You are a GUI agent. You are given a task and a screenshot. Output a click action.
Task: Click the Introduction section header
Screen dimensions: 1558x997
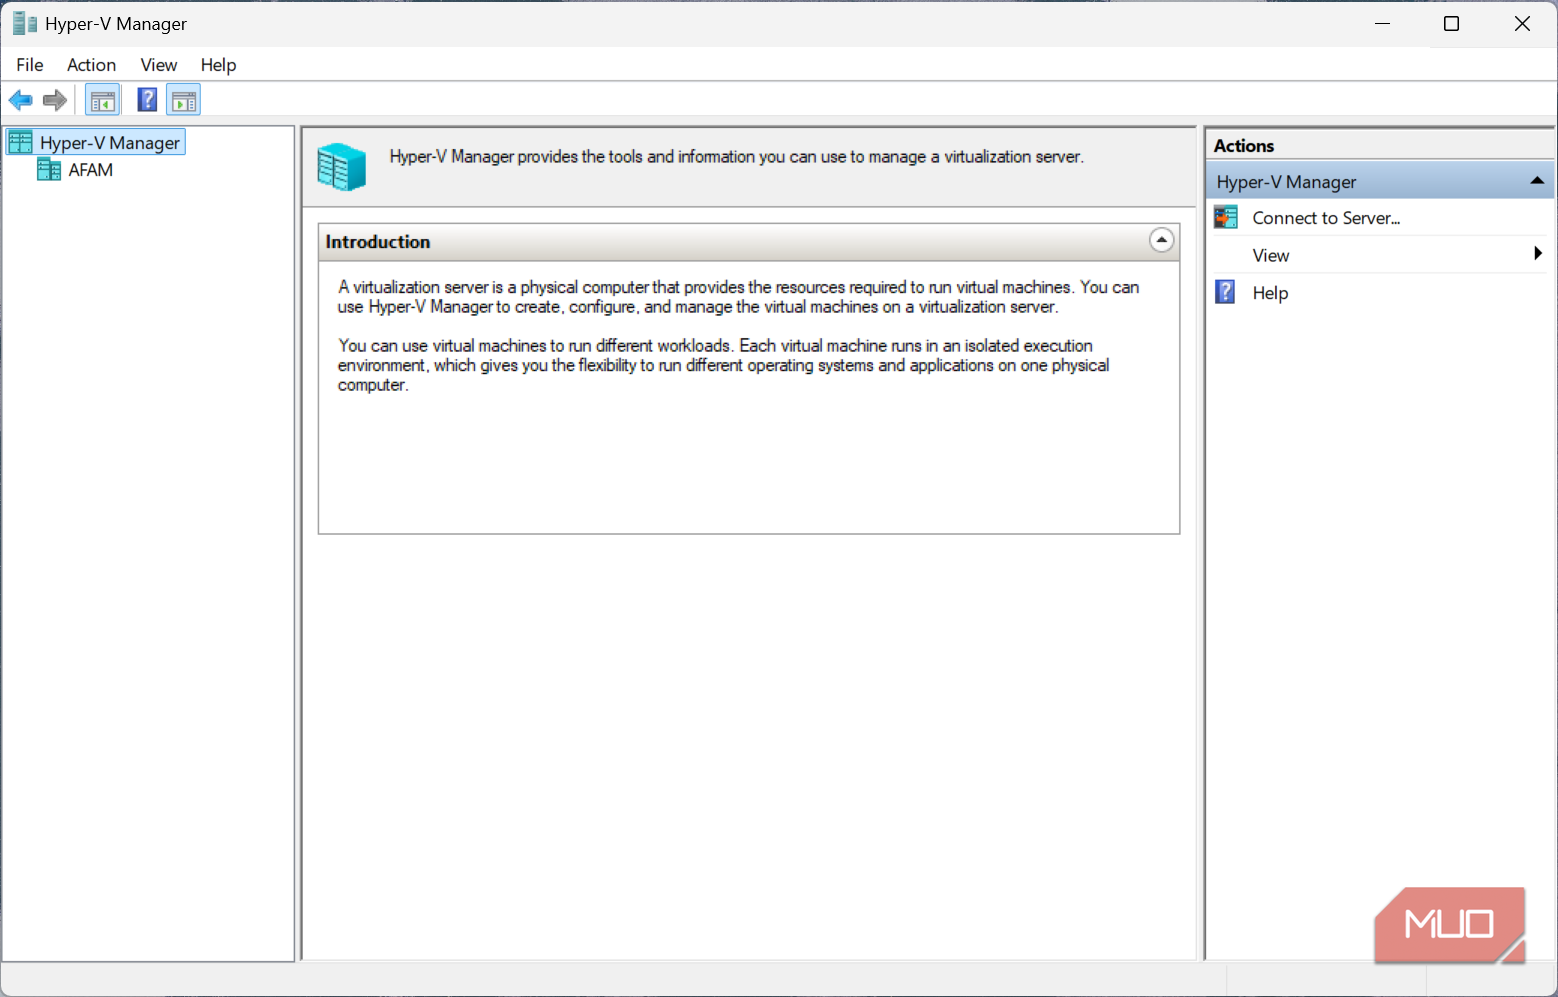pos(749,242)
